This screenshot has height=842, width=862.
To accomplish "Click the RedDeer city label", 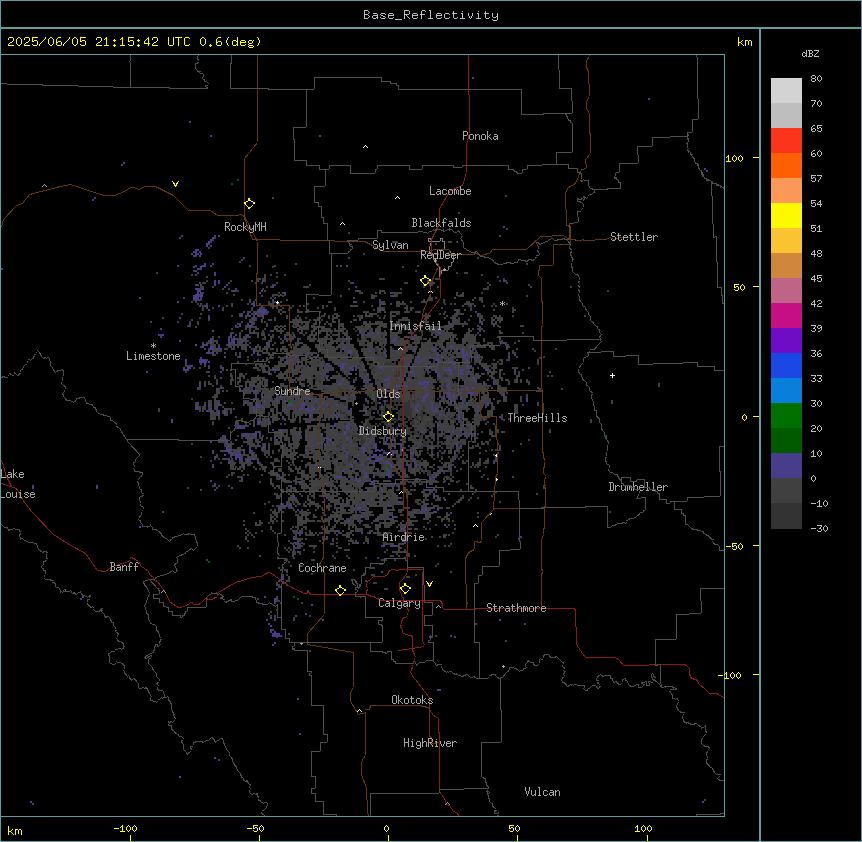I will click(440, 255).
